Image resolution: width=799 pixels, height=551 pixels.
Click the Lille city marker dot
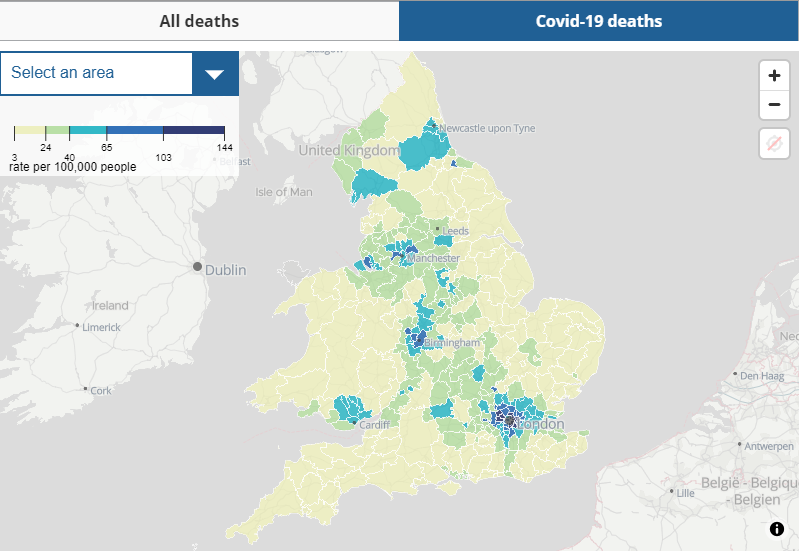tap(671, 491)
